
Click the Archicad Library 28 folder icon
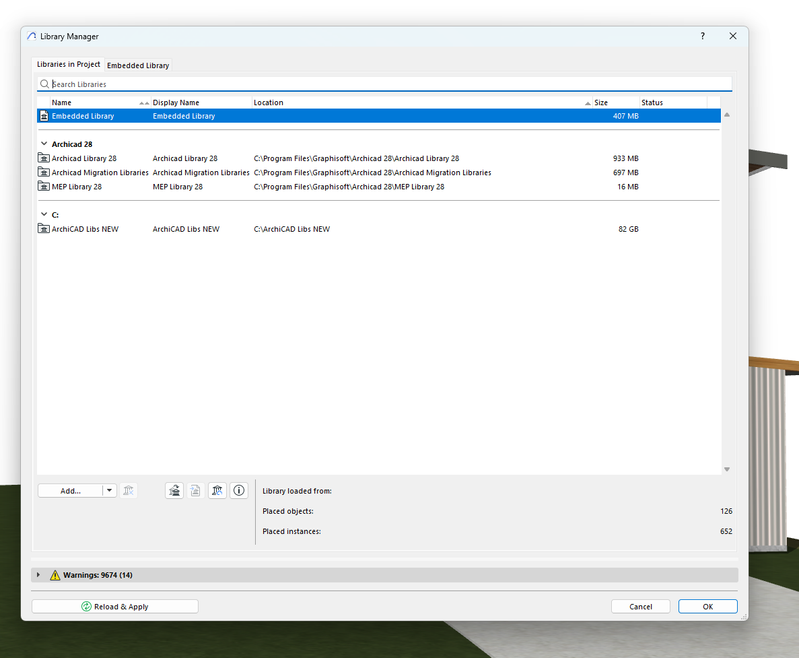(x=44, y=158)
